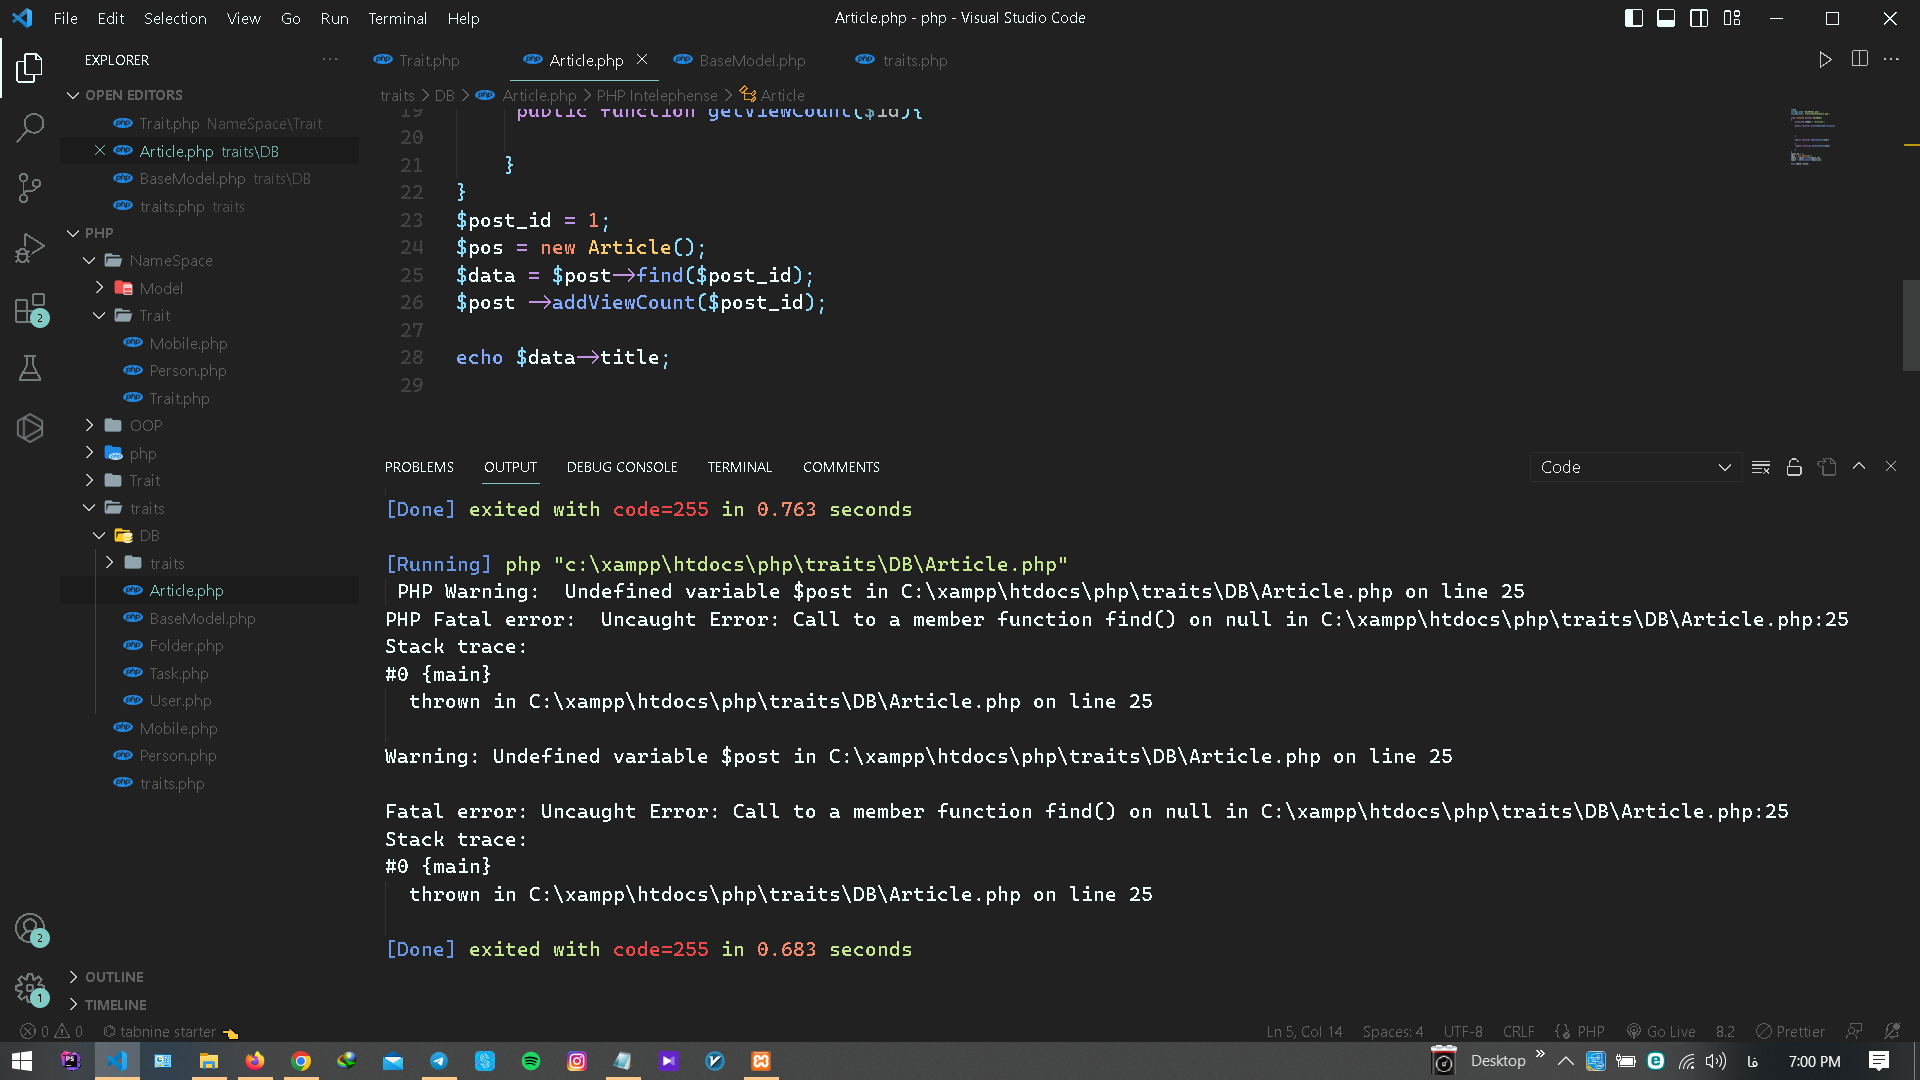Open output log in editor

point(1827,467)
